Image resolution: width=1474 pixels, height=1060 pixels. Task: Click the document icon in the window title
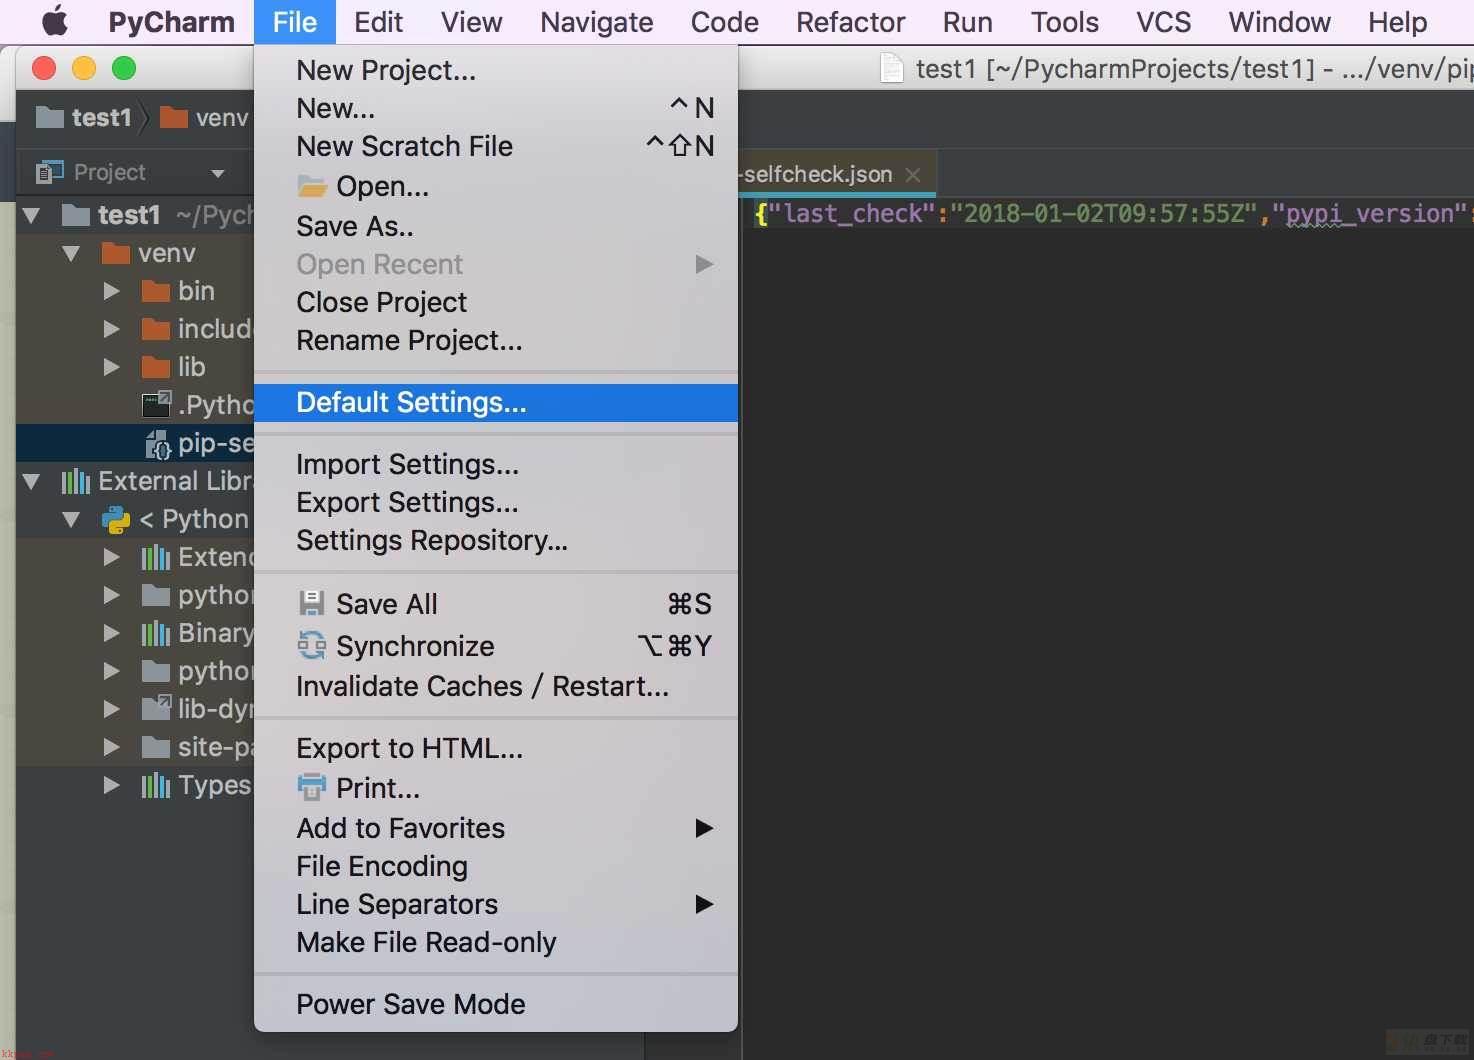point(891,68)
